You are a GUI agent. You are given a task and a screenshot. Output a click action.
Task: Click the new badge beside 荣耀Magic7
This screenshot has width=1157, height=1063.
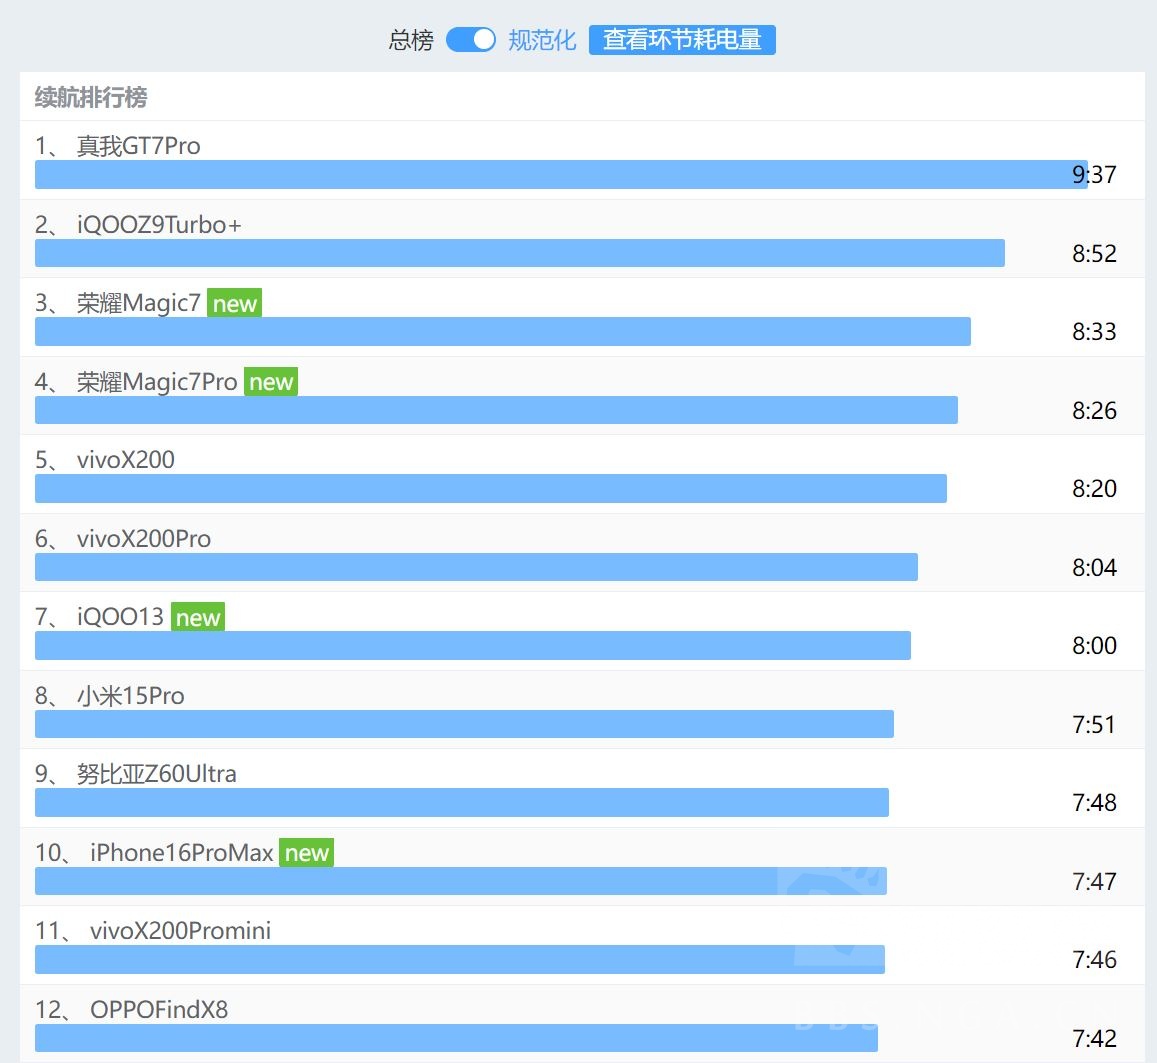(235, 303)
